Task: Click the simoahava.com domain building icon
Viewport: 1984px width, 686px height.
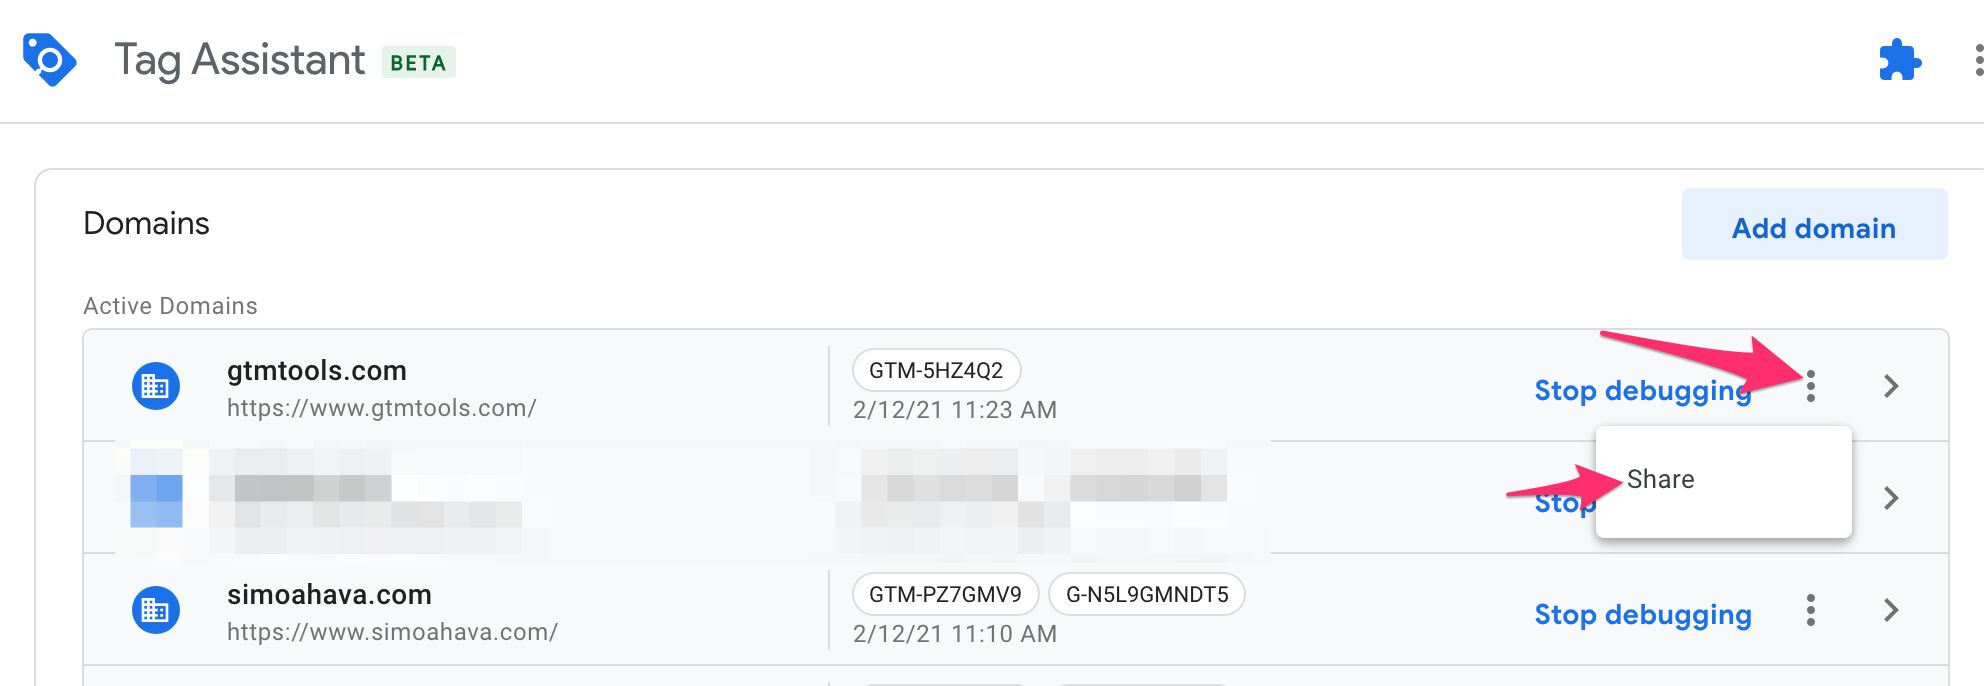Action: [x=155, y=610]
